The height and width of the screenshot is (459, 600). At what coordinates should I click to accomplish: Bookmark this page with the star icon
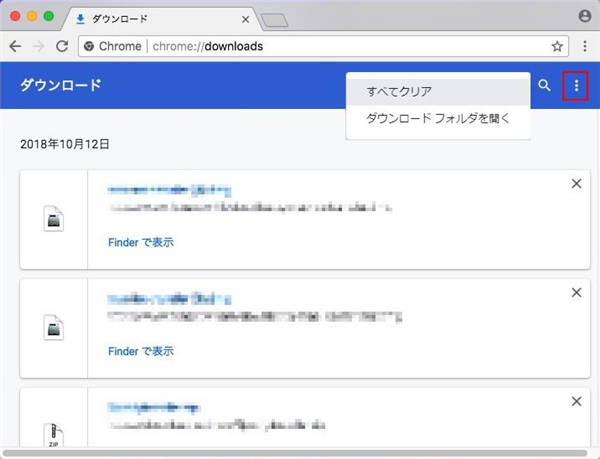click(x=557, y=46)
